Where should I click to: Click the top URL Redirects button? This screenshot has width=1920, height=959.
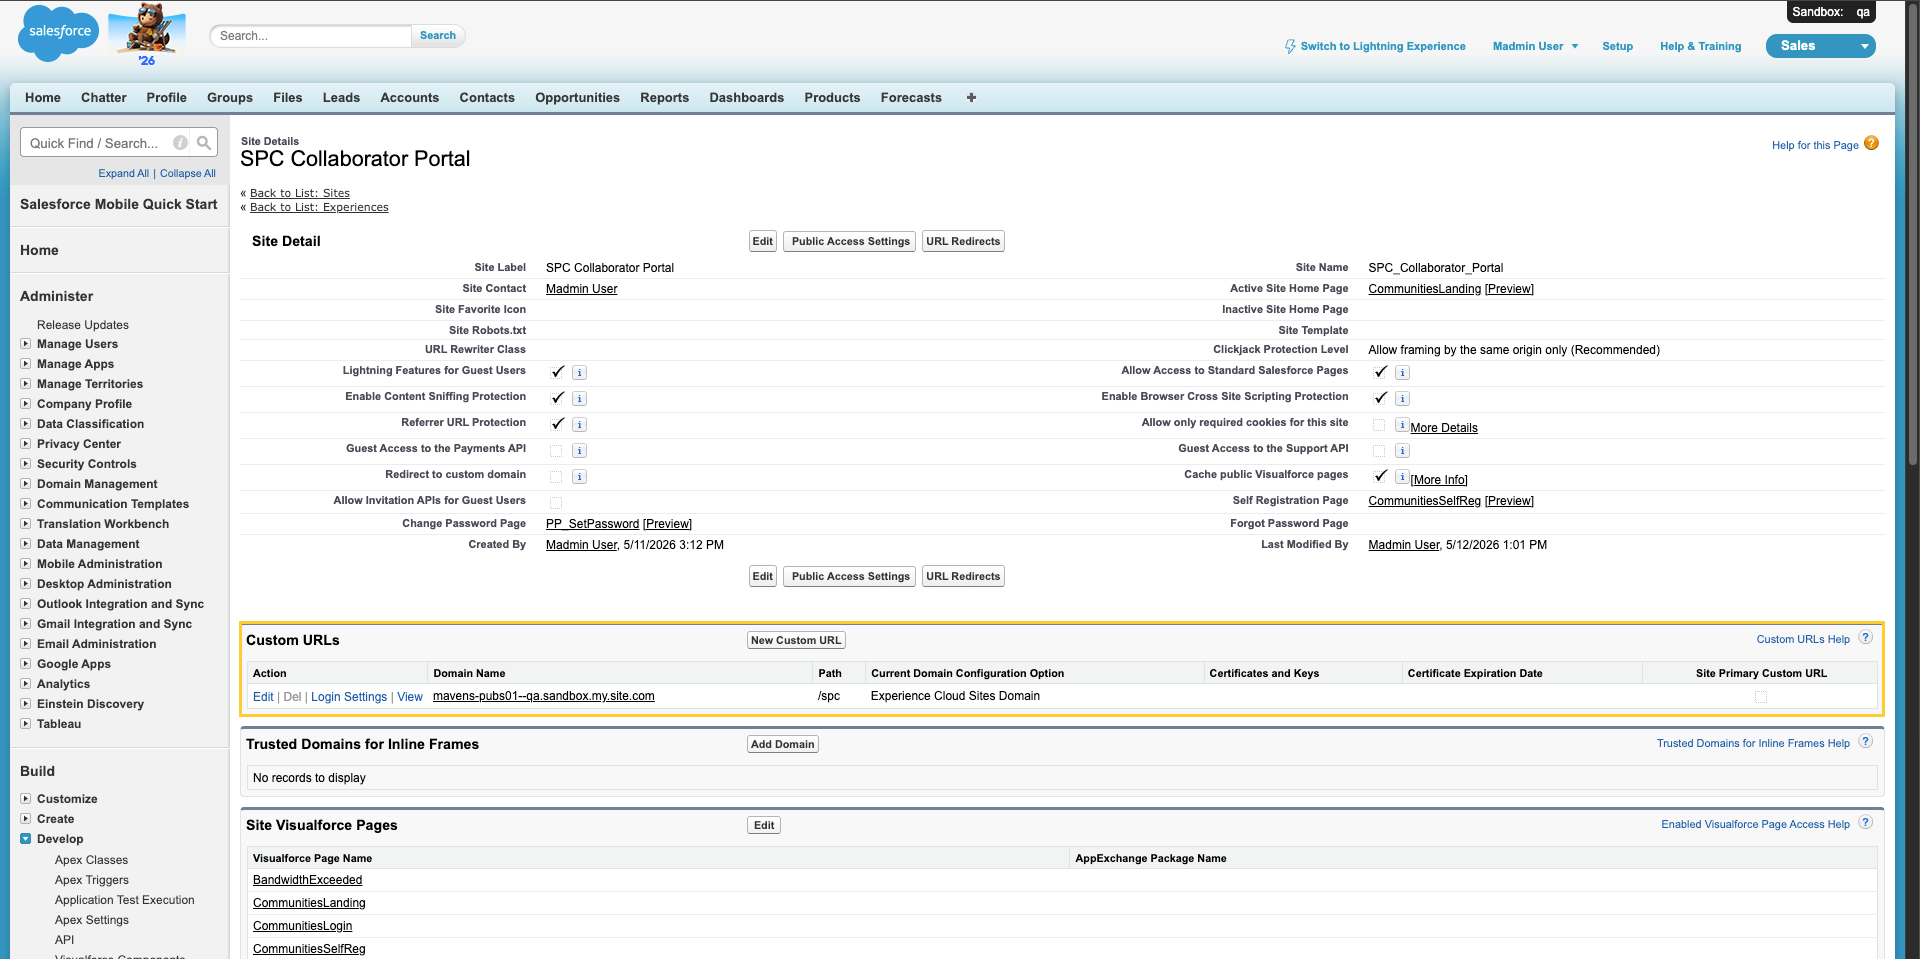(963, 241)
